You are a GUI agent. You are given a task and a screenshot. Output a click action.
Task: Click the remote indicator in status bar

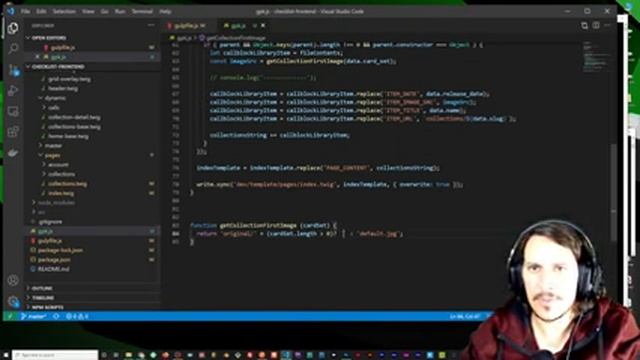pos(10,316)
